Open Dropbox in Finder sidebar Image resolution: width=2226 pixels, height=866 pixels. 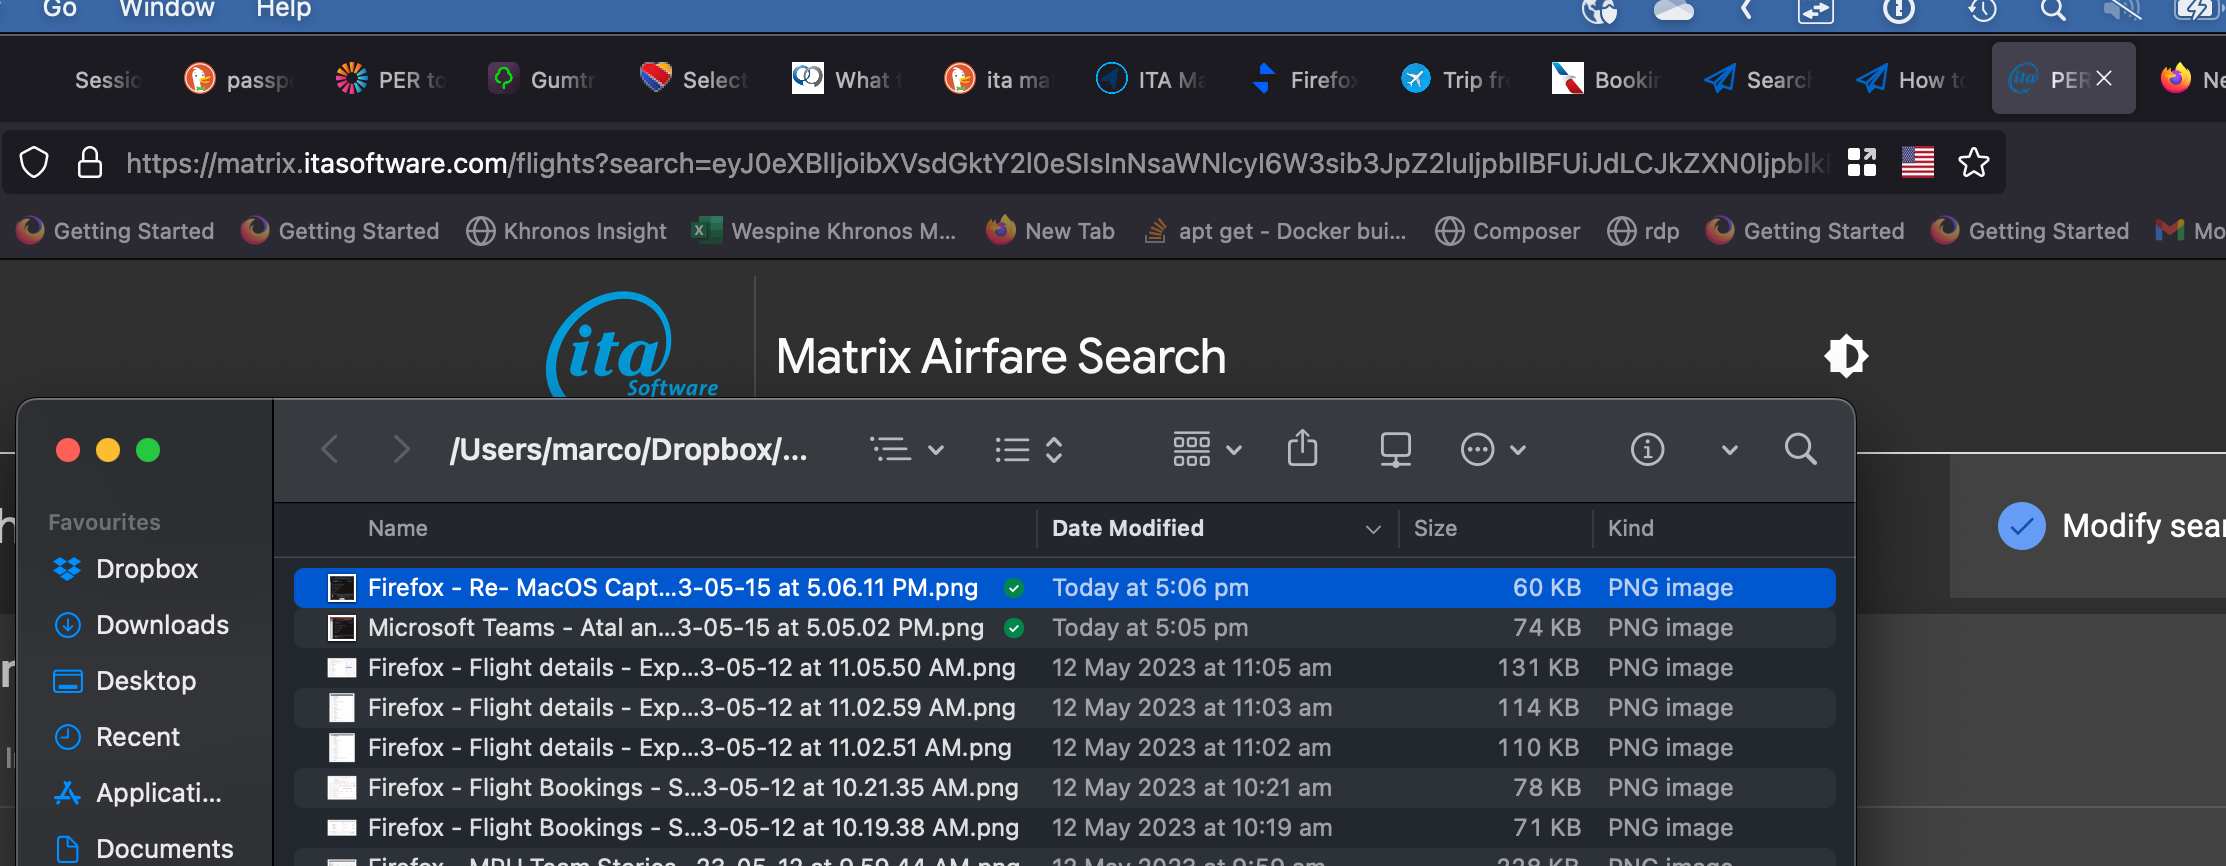[x=126, y=569]
